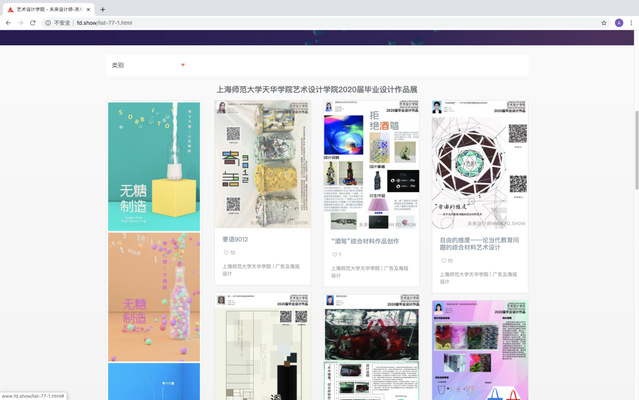Open the "酒驾"综合材料作品创作 title link
This screenshot has height=400, width=639.
(x=365, y=241)
